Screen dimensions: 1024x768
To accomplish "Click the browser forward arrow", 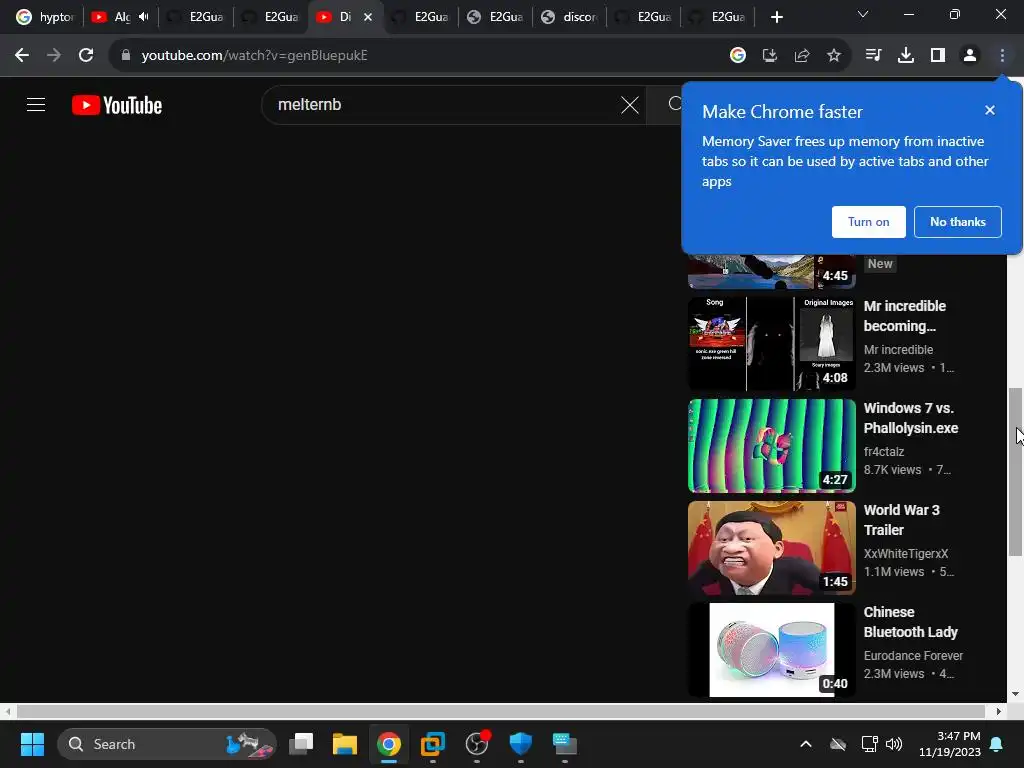I will pos(54,56).
